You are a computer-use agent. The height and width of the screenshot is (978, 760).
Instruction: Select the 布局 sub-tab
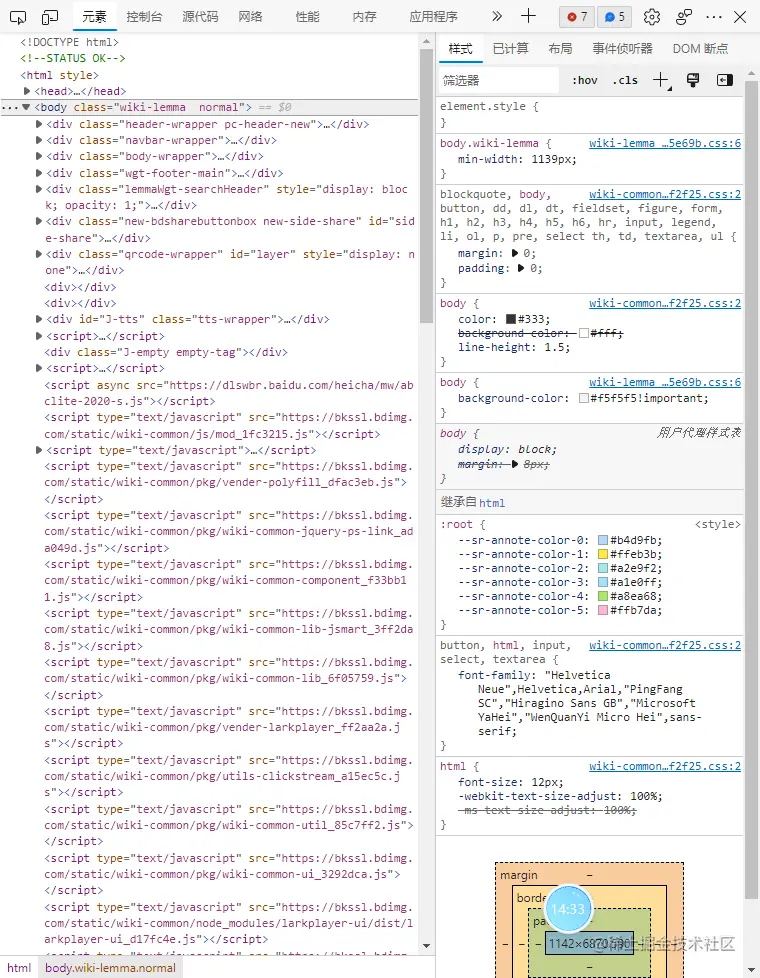coord(560,49)
